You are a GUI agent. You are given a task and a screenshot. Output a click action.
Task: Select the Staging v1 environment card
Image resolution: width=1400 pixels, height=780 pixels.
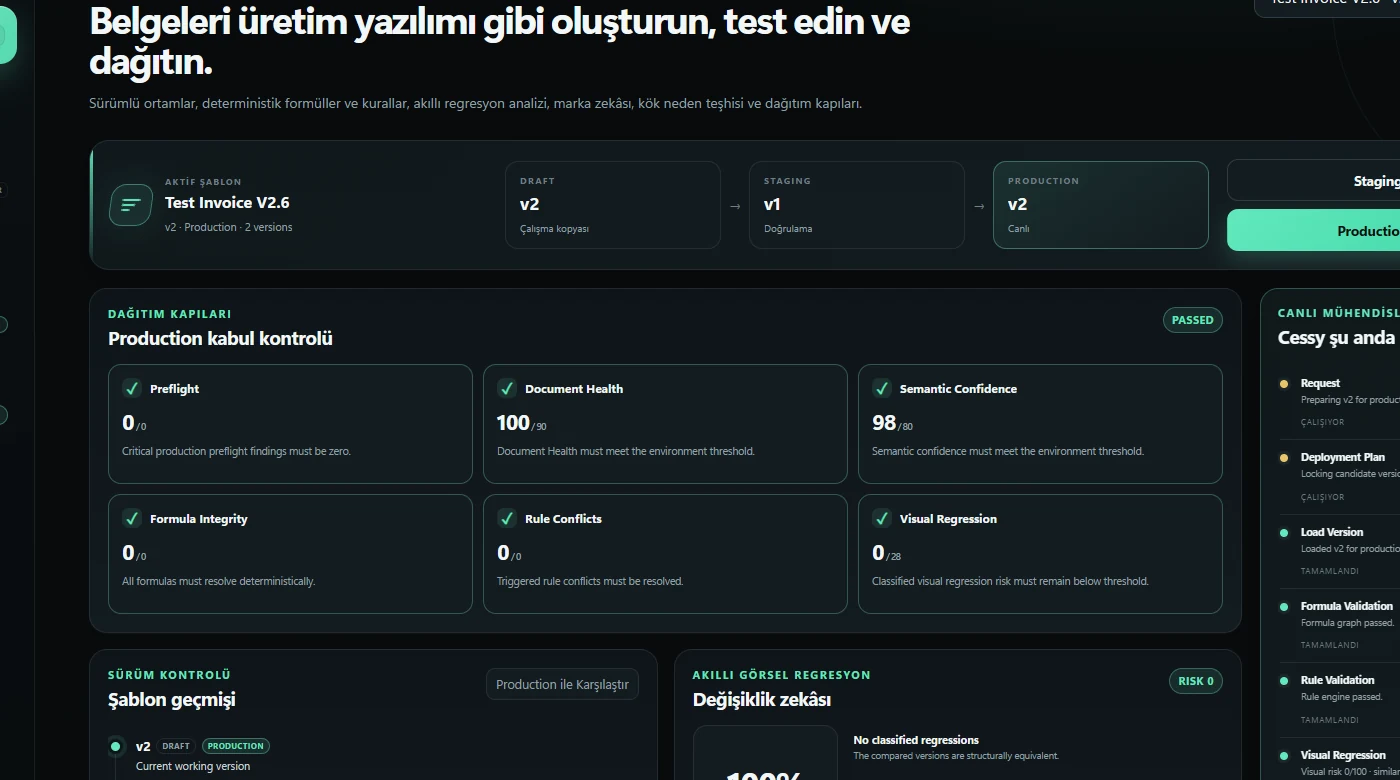coord(857,205)
